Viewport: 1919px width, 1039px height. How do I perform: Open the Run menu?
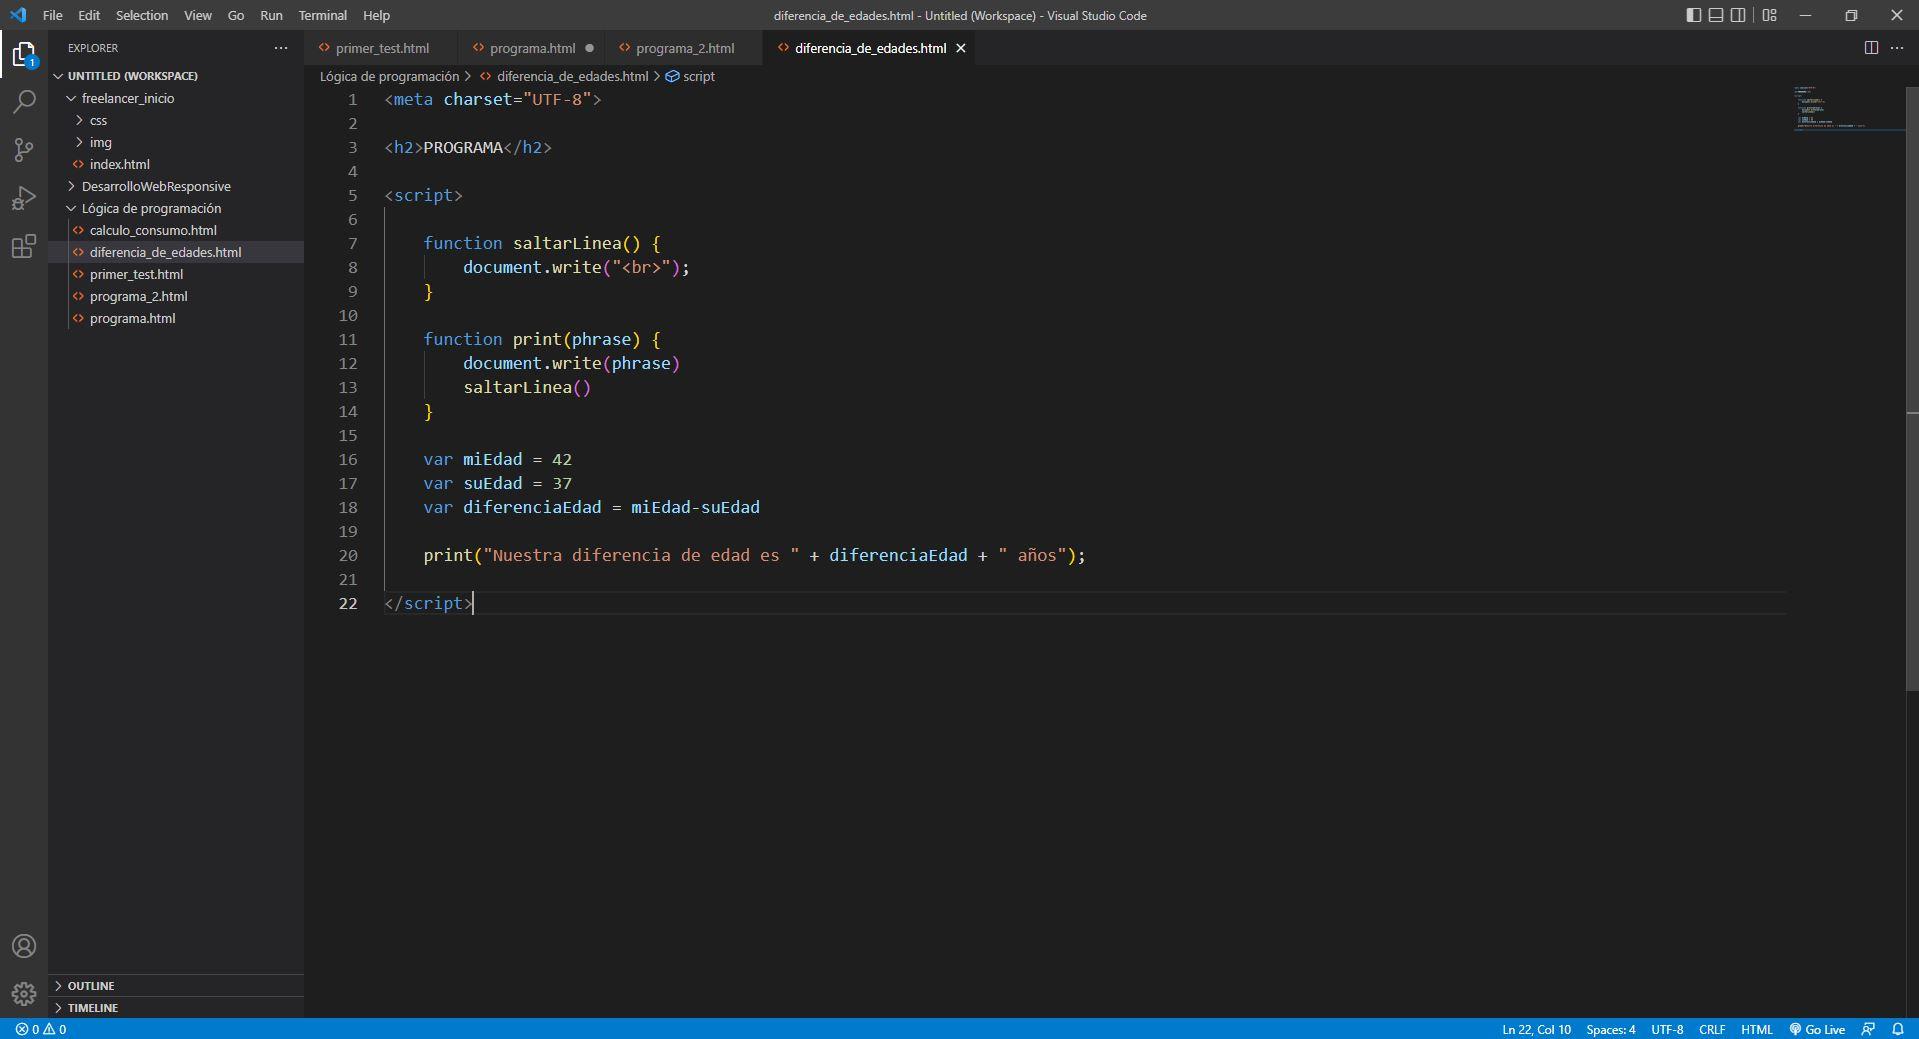click(271, 15)
